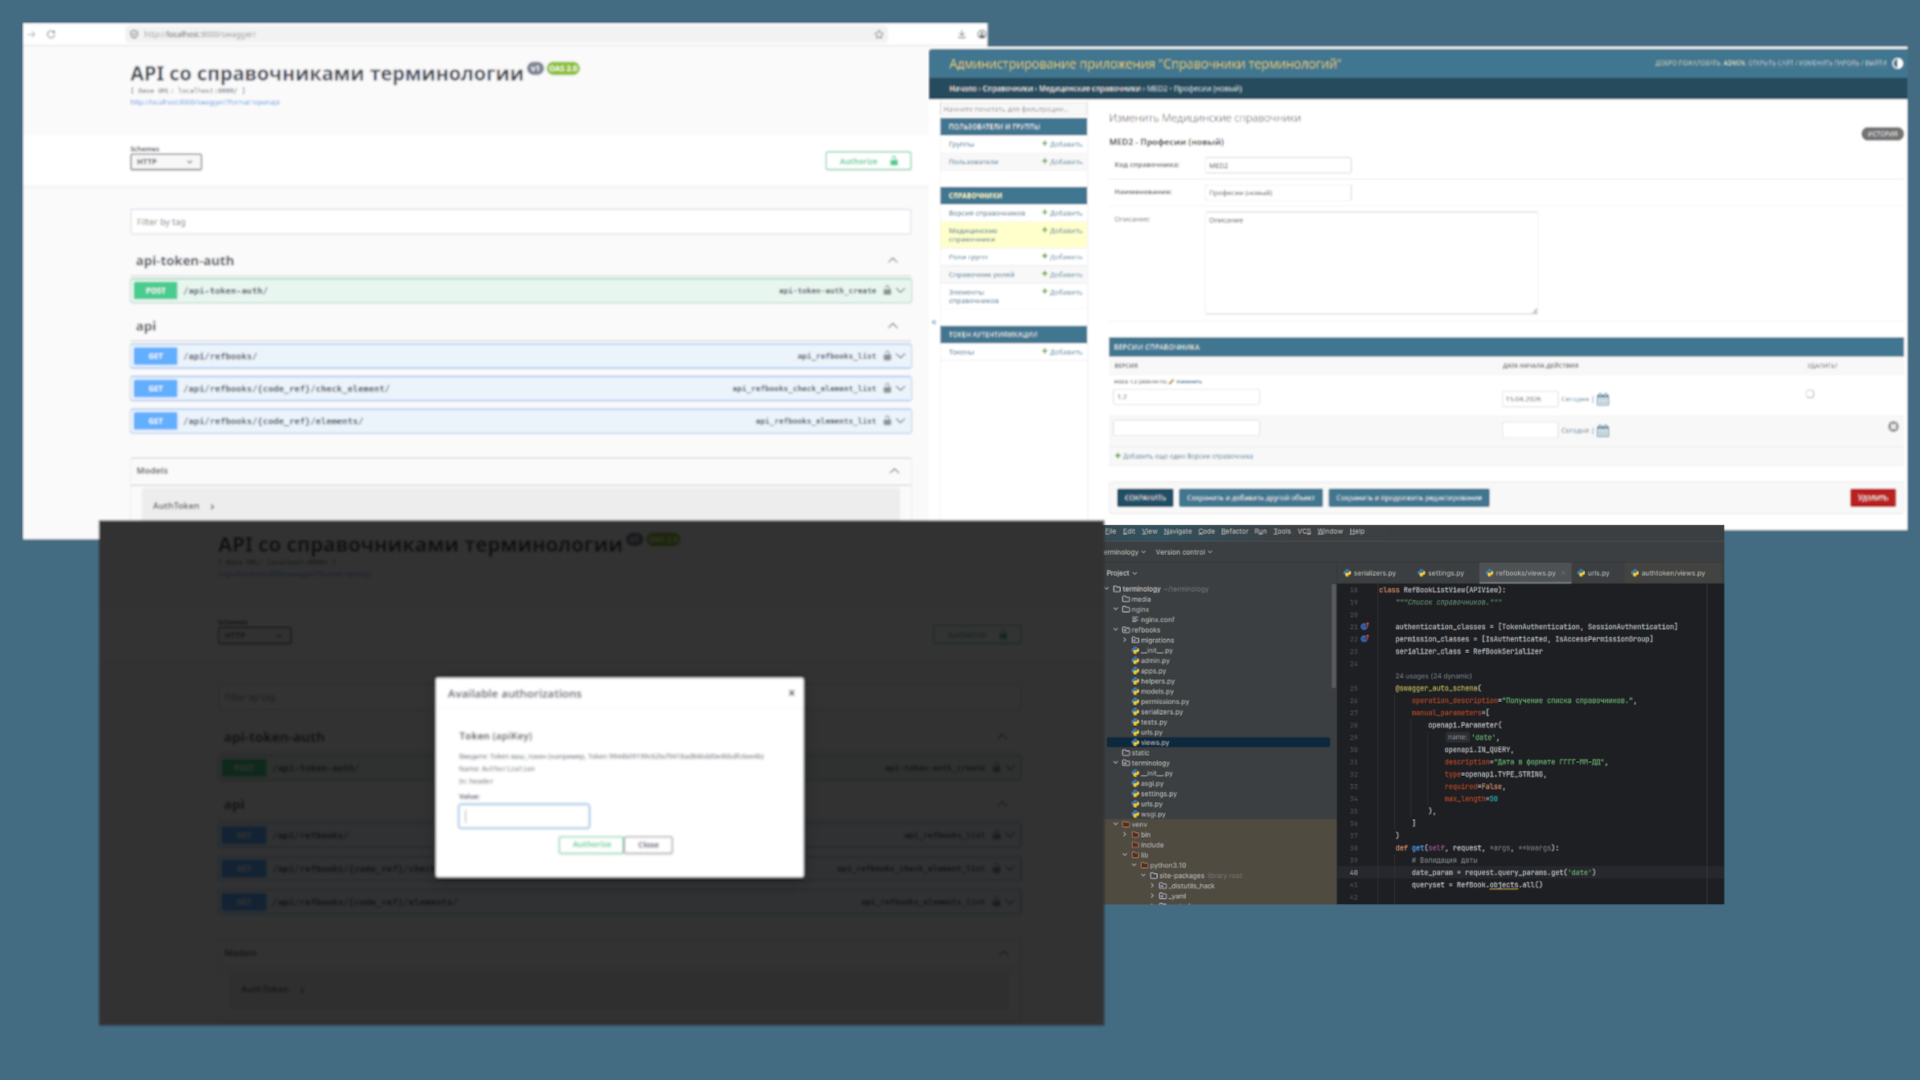Bookmark the page with the star icon
This screenshot has width=1920, height=1080.
[879, 34]
